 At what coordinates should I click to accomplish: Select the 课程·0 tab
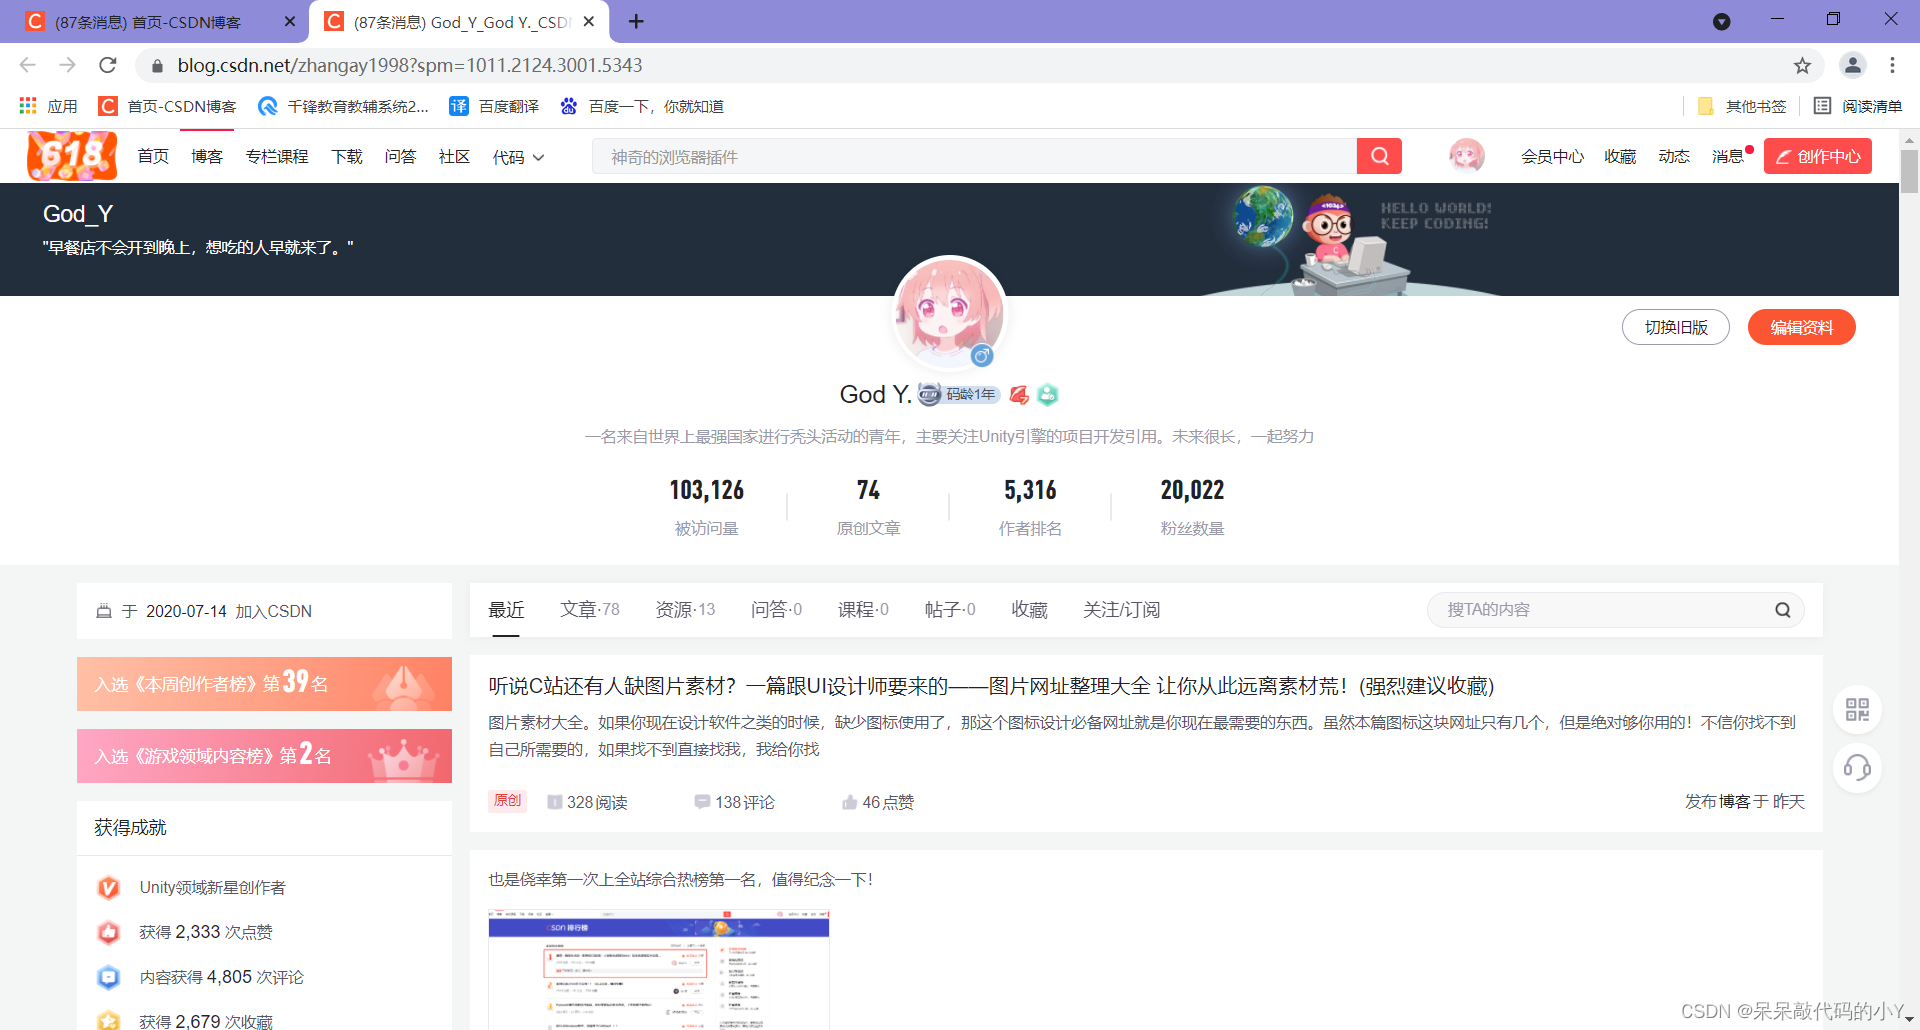863,610
